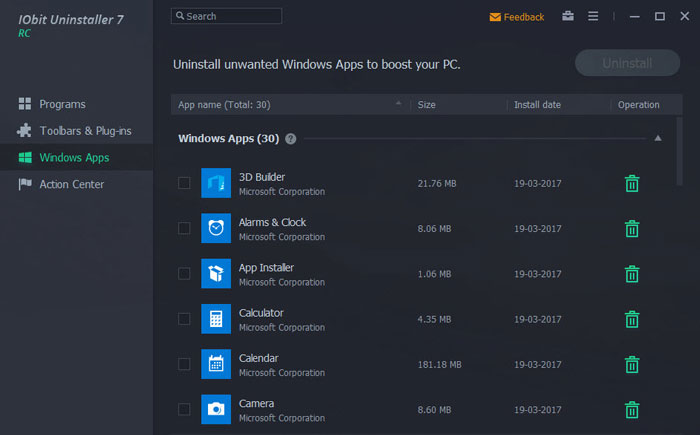Click the App Installer box icon
Screen dimensions: 700x435
216,273
